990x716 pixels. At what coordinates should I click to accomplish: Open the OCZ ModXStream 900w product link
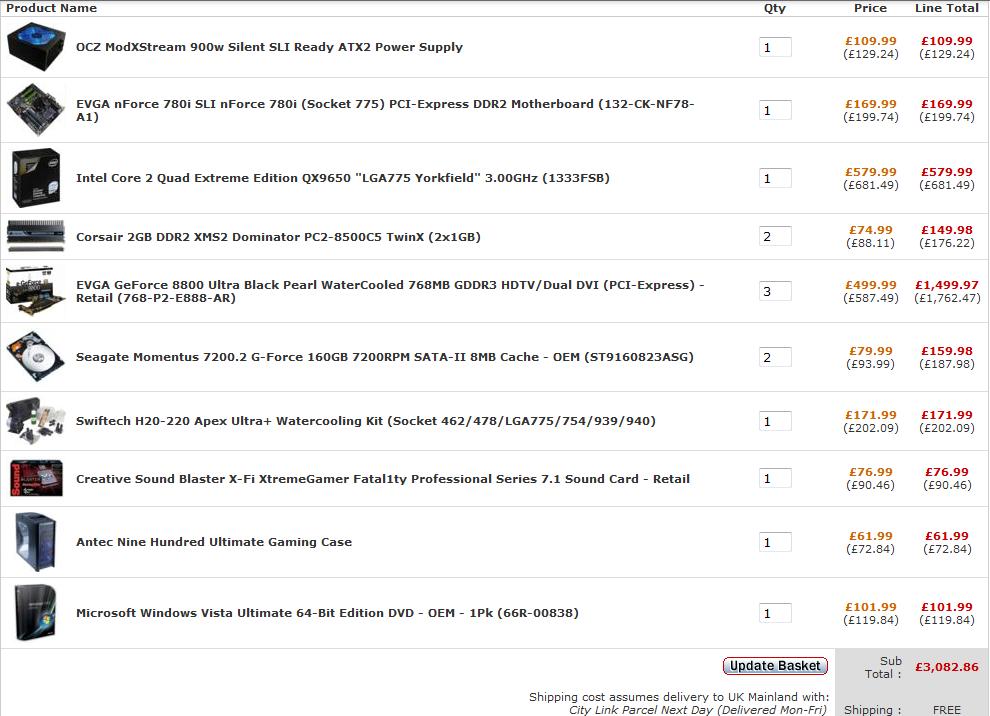270,47
